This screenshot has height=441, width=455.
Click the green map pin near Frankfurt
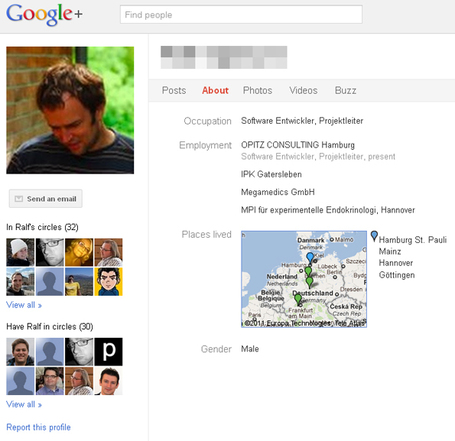pos(298,299)
